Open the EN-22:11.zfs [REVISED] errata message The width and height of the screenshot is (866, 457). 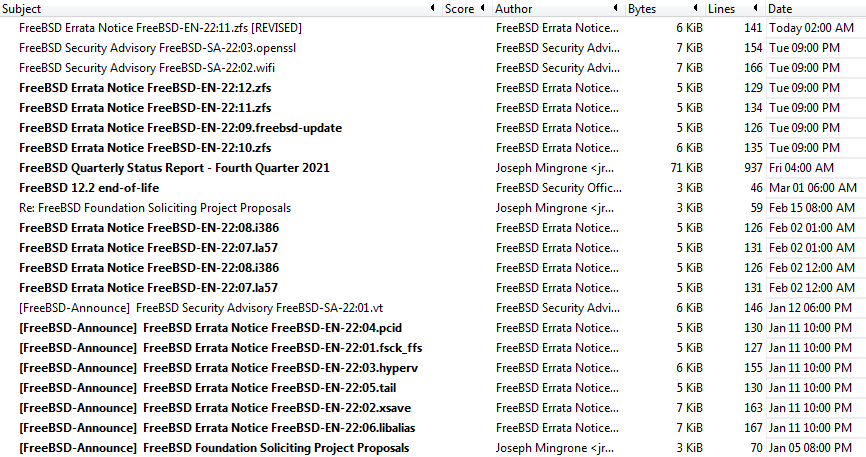(160, 28)
